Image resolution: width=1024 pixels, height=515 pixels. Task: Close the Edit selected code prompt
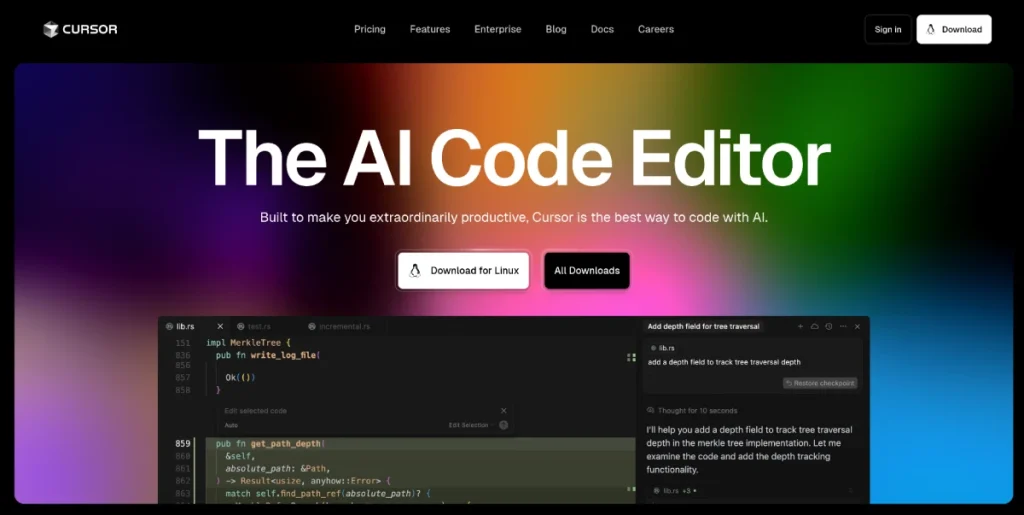click(x=504, y=411)
